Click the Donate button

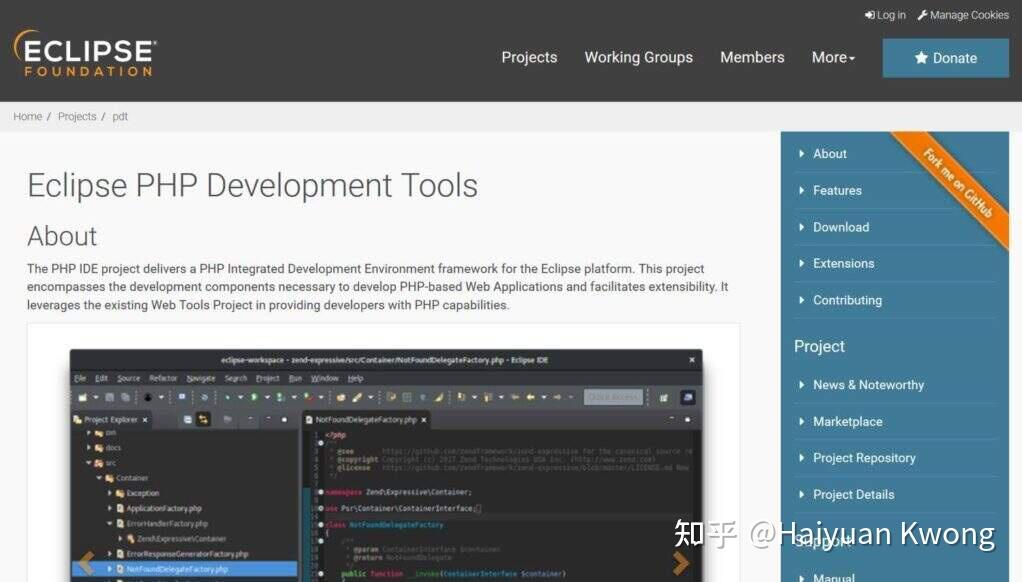pos(944,57)
